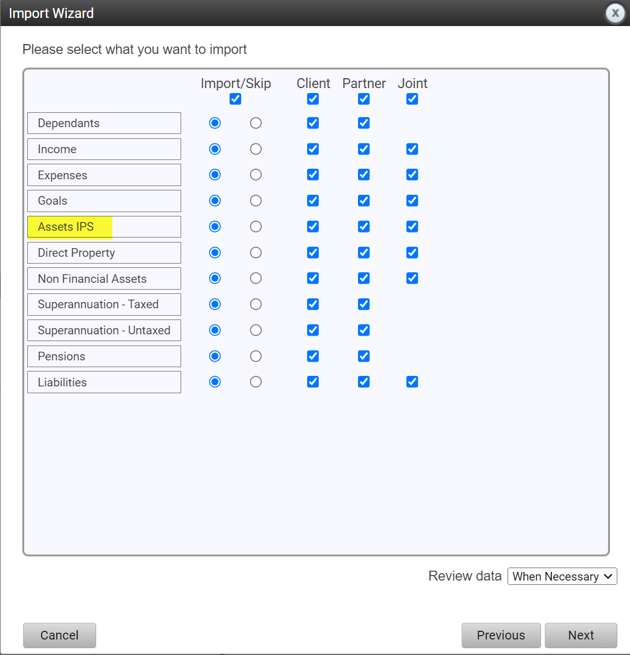
Task: Click the Next button
Action: coord(580,635)
